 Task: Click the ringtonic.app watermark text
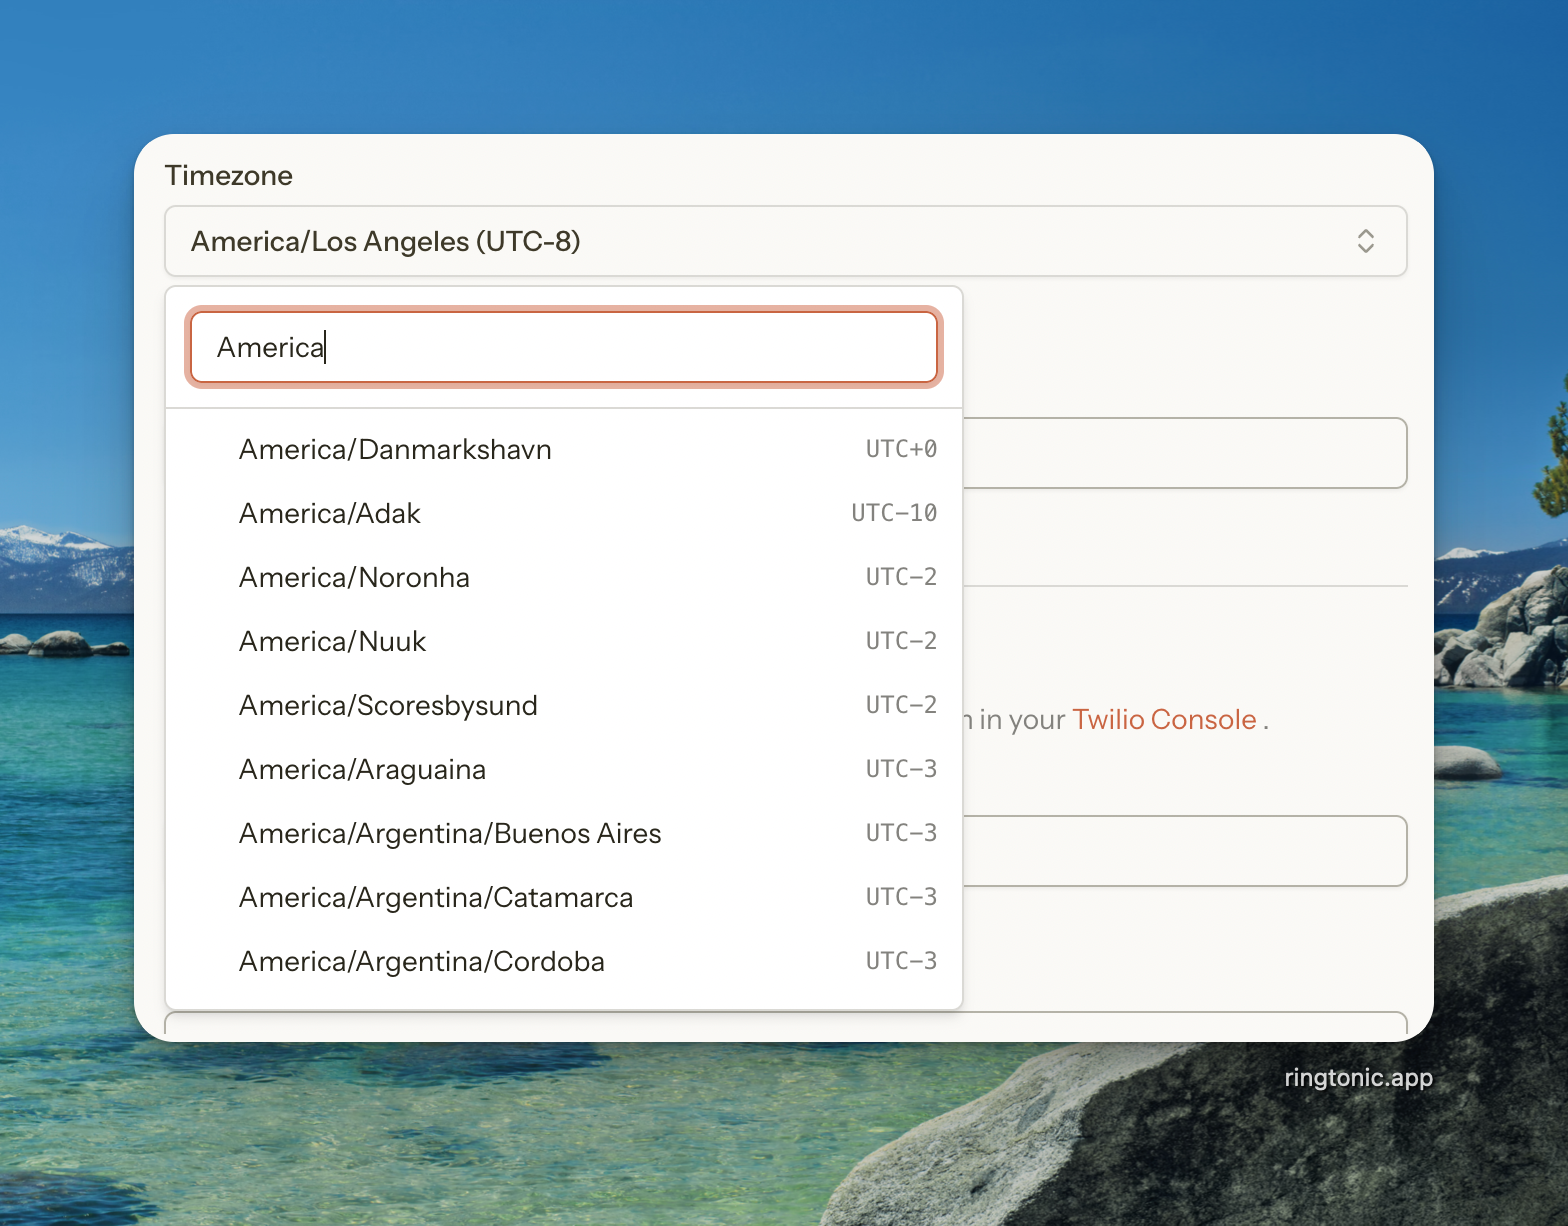[x=1358, y=1077]
